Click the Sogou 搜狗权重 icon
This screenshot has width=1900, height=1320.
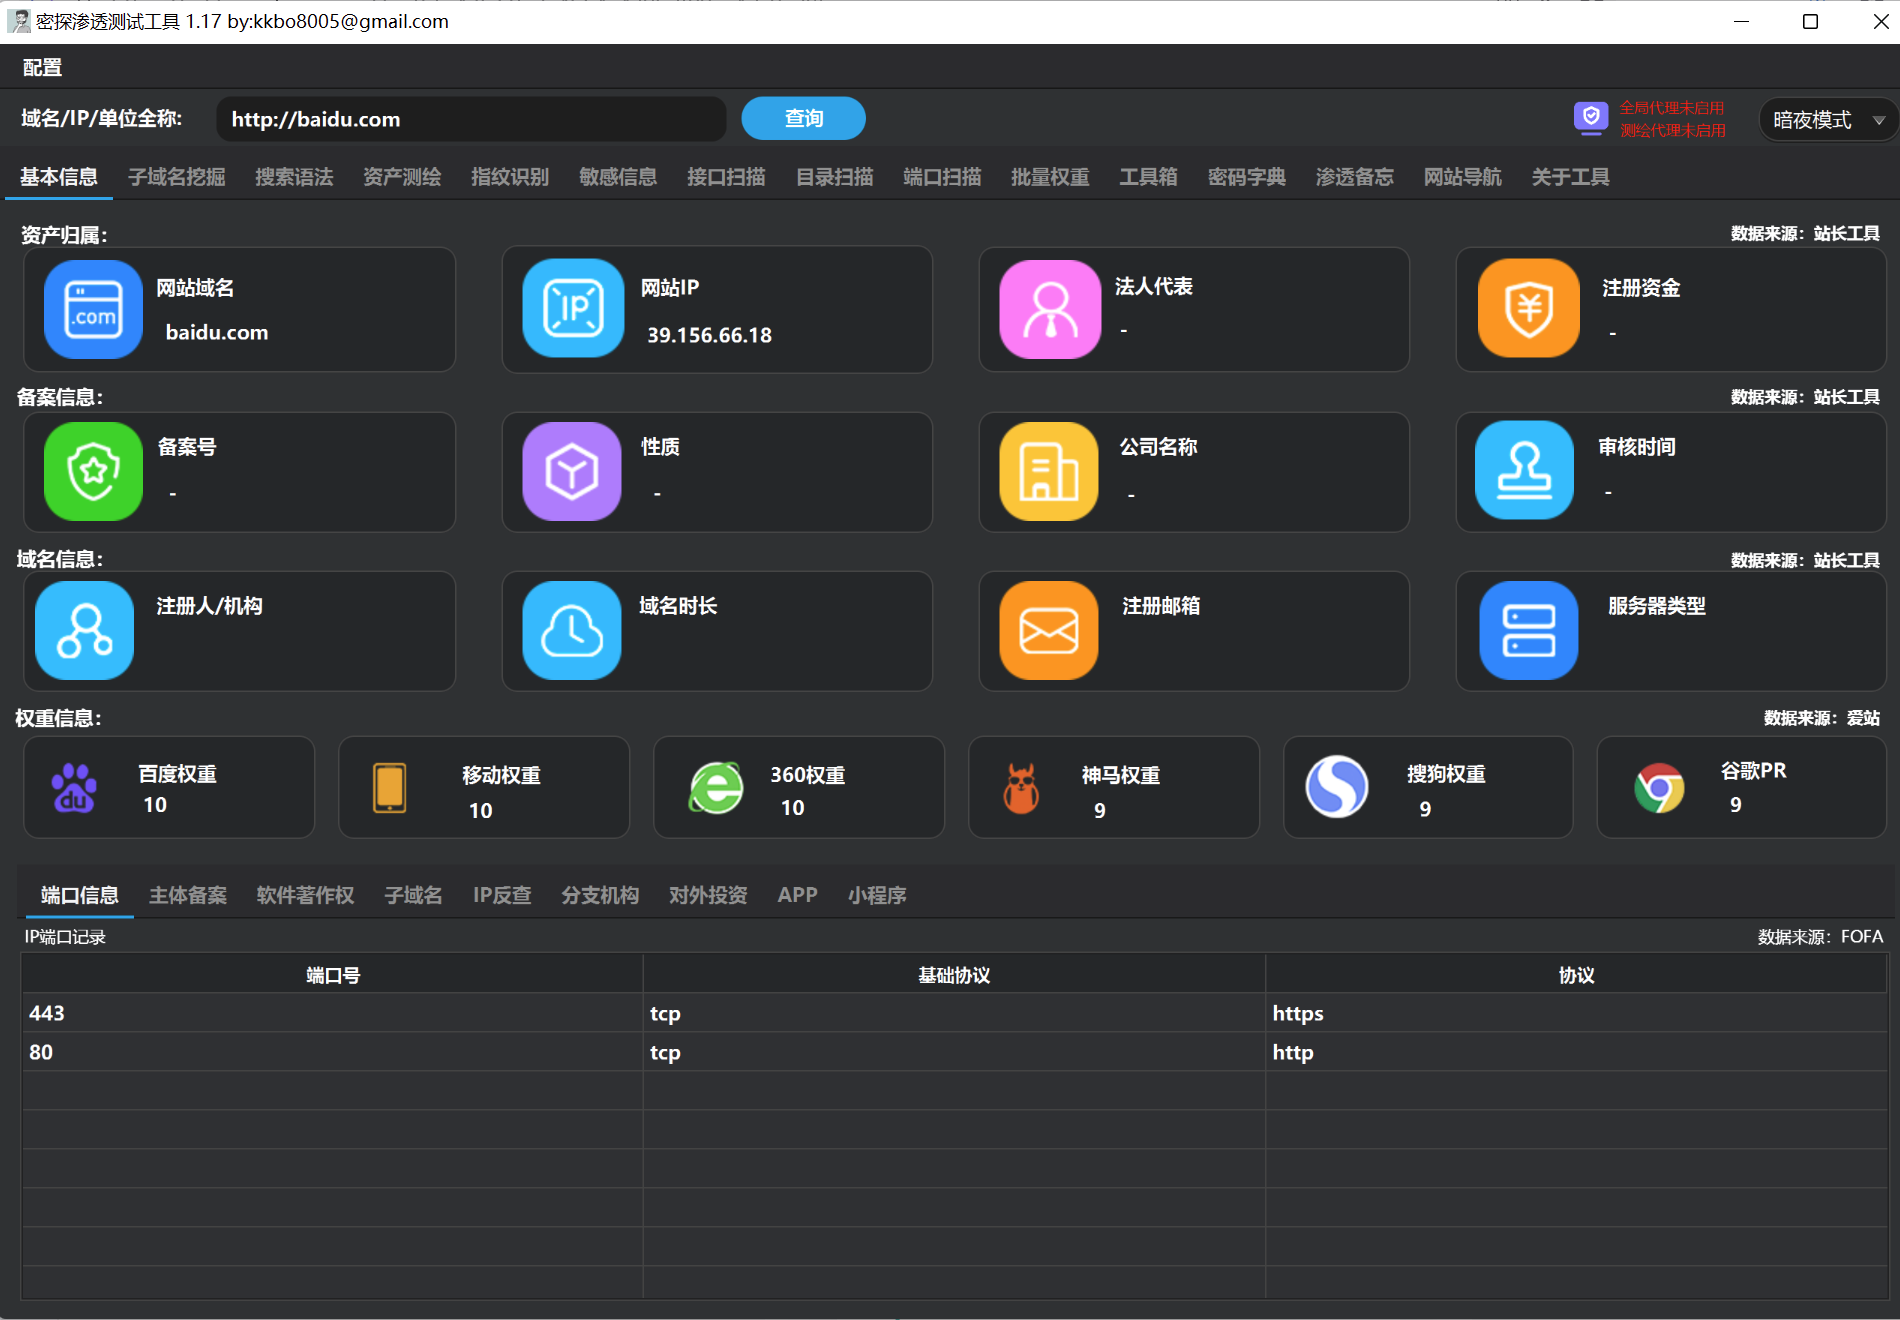(1337, 787)
